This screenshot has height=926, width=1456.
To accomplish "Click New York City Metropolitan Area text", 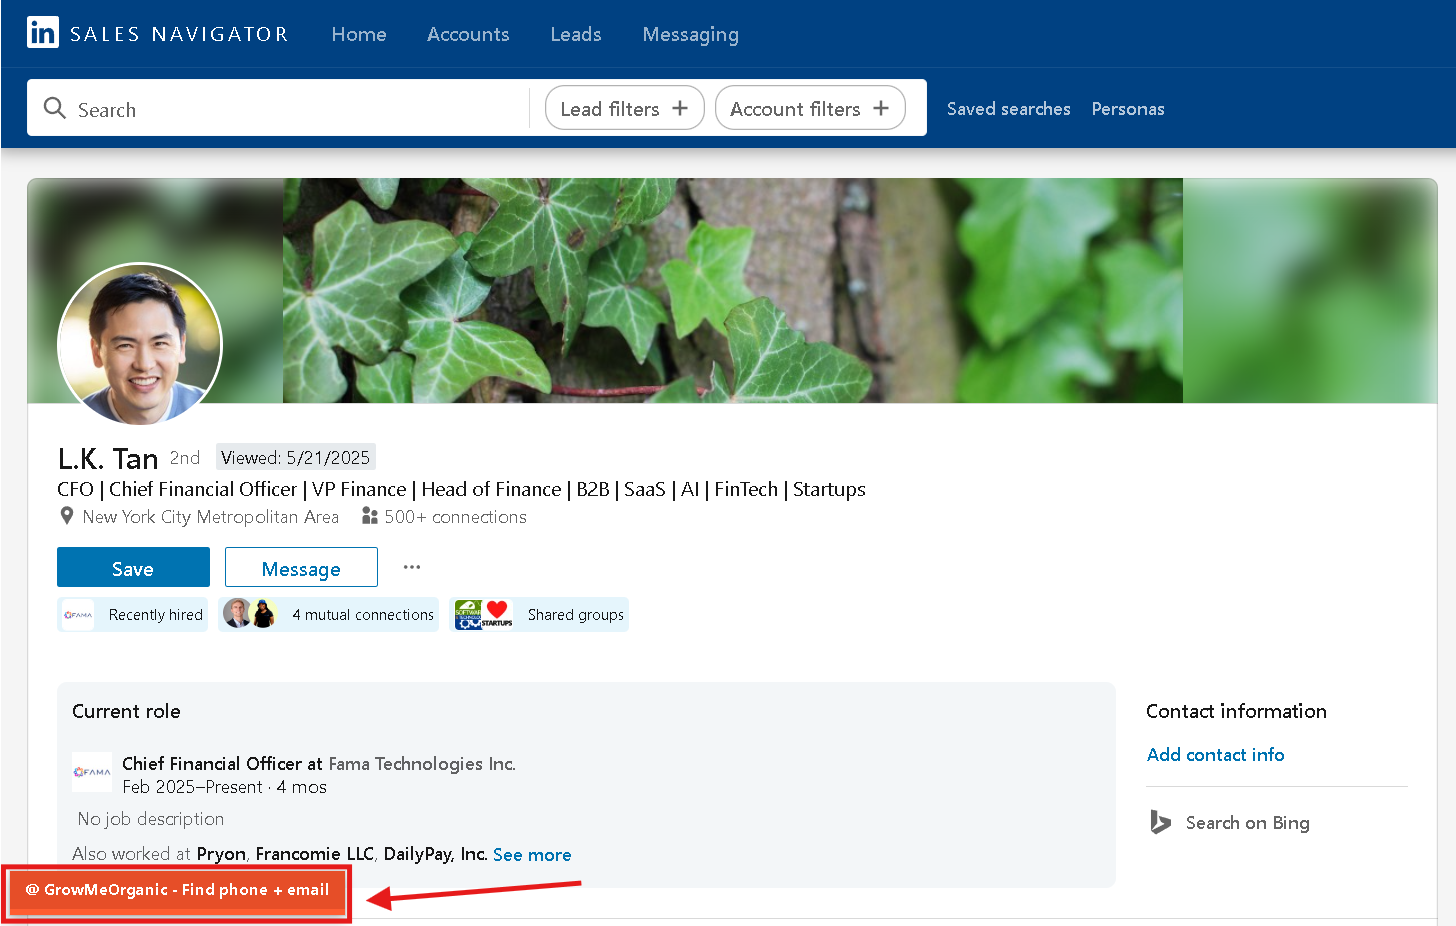I will [210, 517].
